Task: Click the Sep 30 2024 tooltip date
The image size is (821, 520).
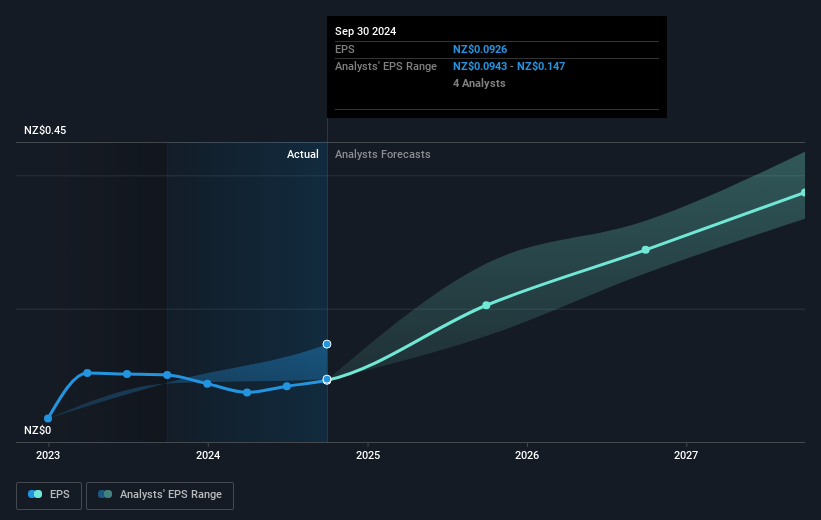Action: [365, 31]
